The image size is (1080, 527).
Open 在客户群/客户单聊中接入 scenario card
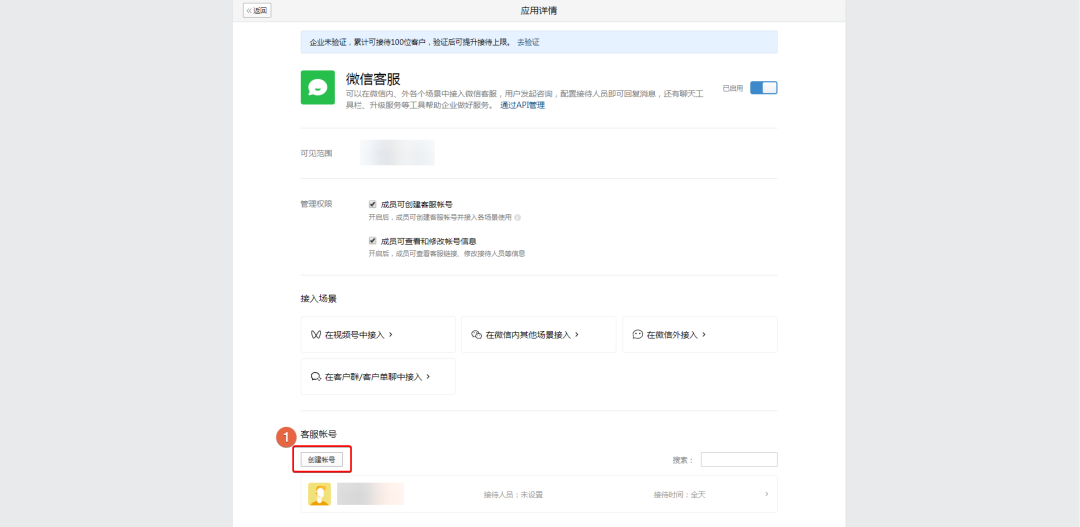pos(378,377)
